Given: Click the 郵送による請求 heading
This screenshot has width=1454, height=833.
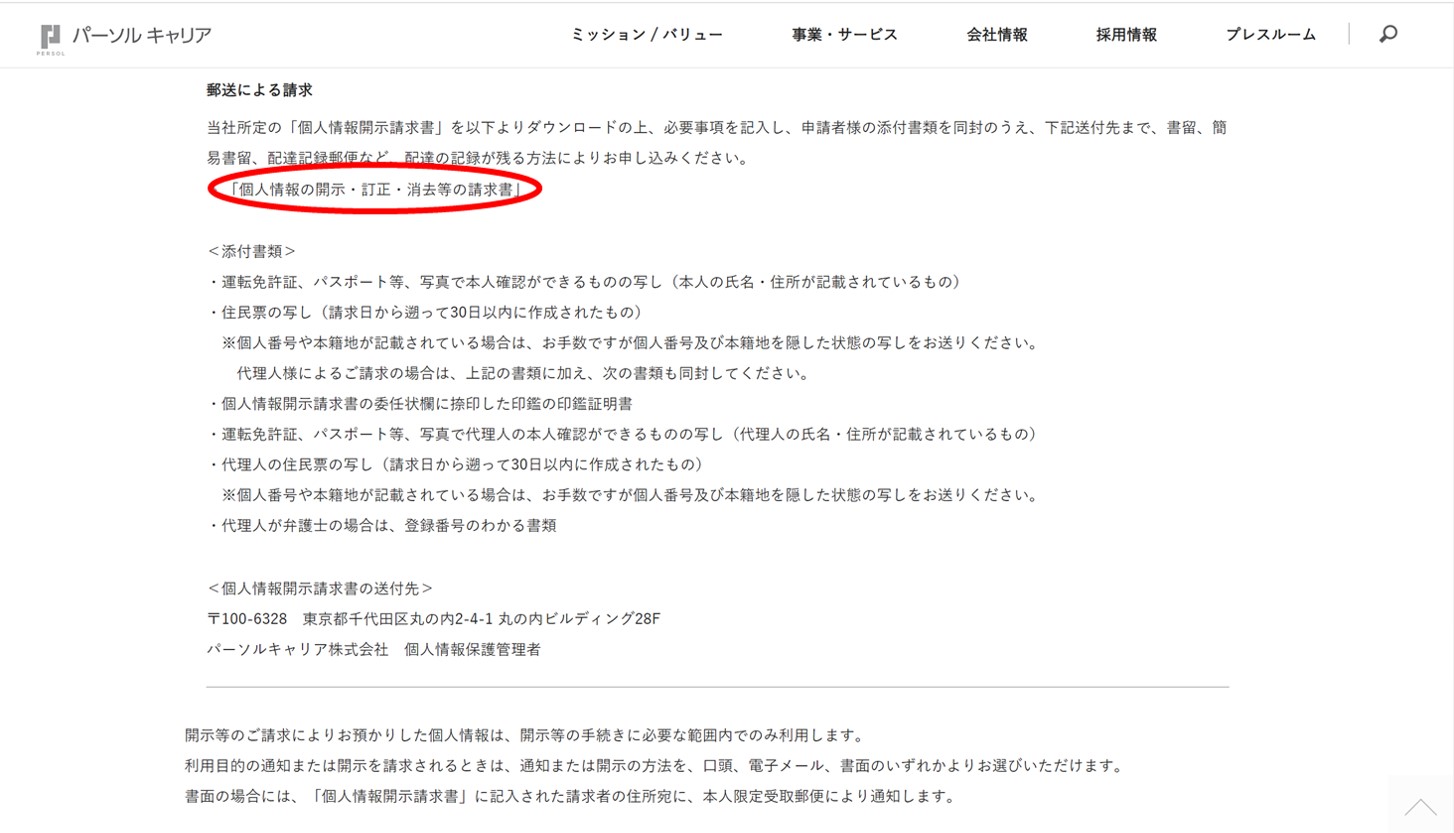Looking at the screenshot, I should [260, 90].
